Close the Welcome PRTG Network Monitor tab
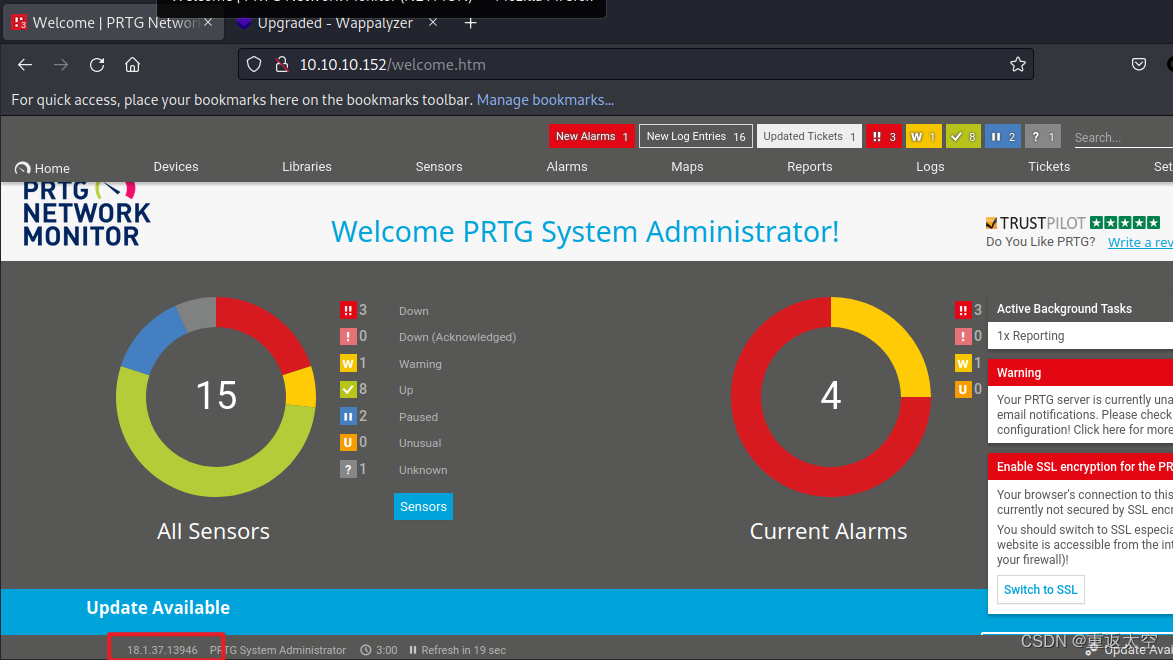This screenshot has height=660, width=1173. point(208,23)
